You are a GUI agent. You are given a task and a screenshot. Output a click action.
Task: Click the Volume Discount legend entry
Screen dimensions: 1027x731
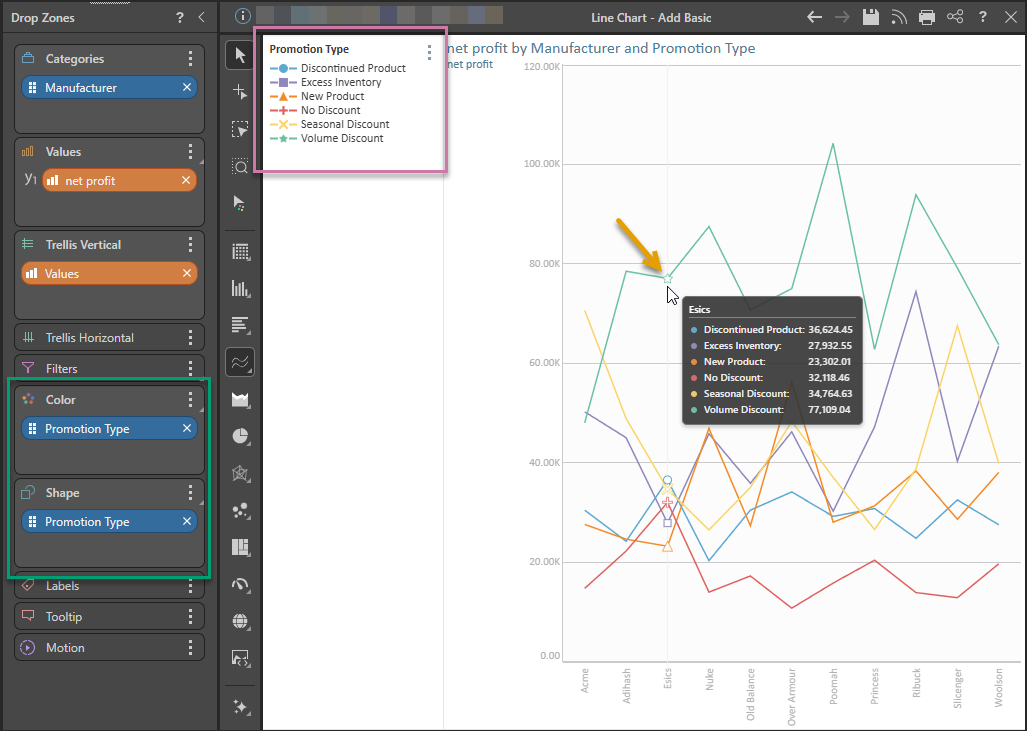[x=327, y=138]
